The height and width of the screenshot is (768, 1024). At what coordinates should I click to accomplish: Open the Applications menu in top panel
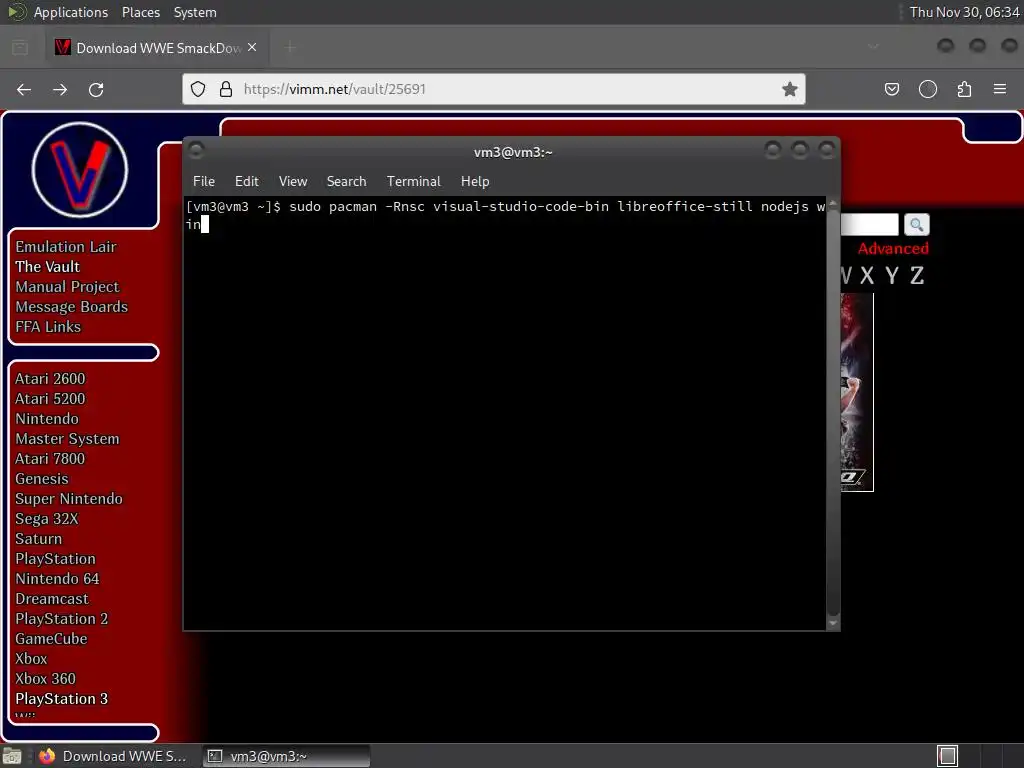[x=71, y=12]
